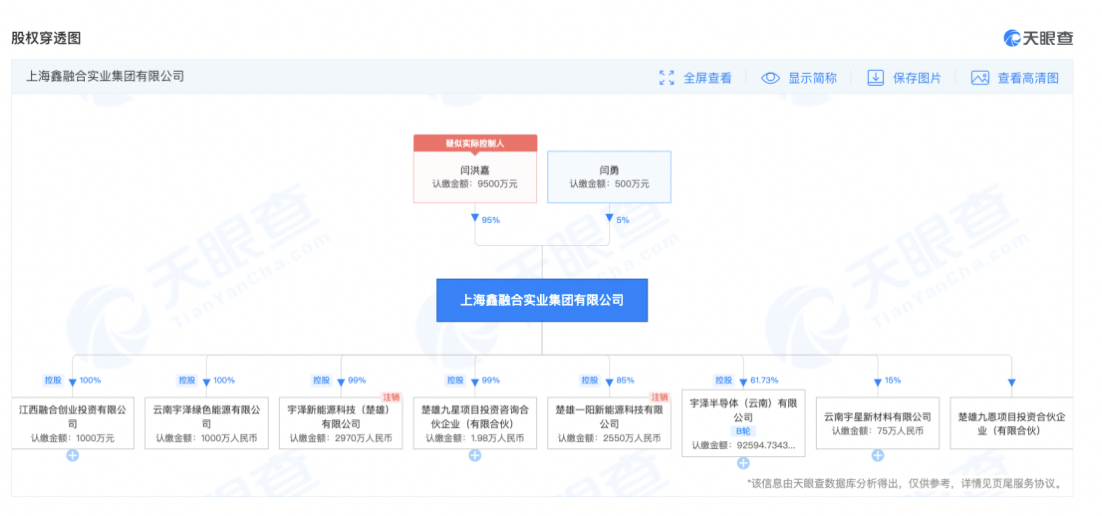The height and width of the screenshot is (516, 1102).
Task: Select shareholder card 闫勇
Action: coord(609,176)
